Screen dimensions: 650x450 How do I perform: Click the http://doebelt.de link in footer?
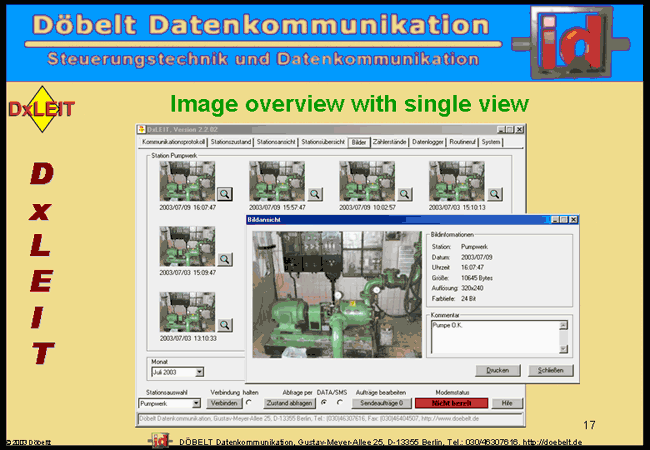click(x=552, y=443)
